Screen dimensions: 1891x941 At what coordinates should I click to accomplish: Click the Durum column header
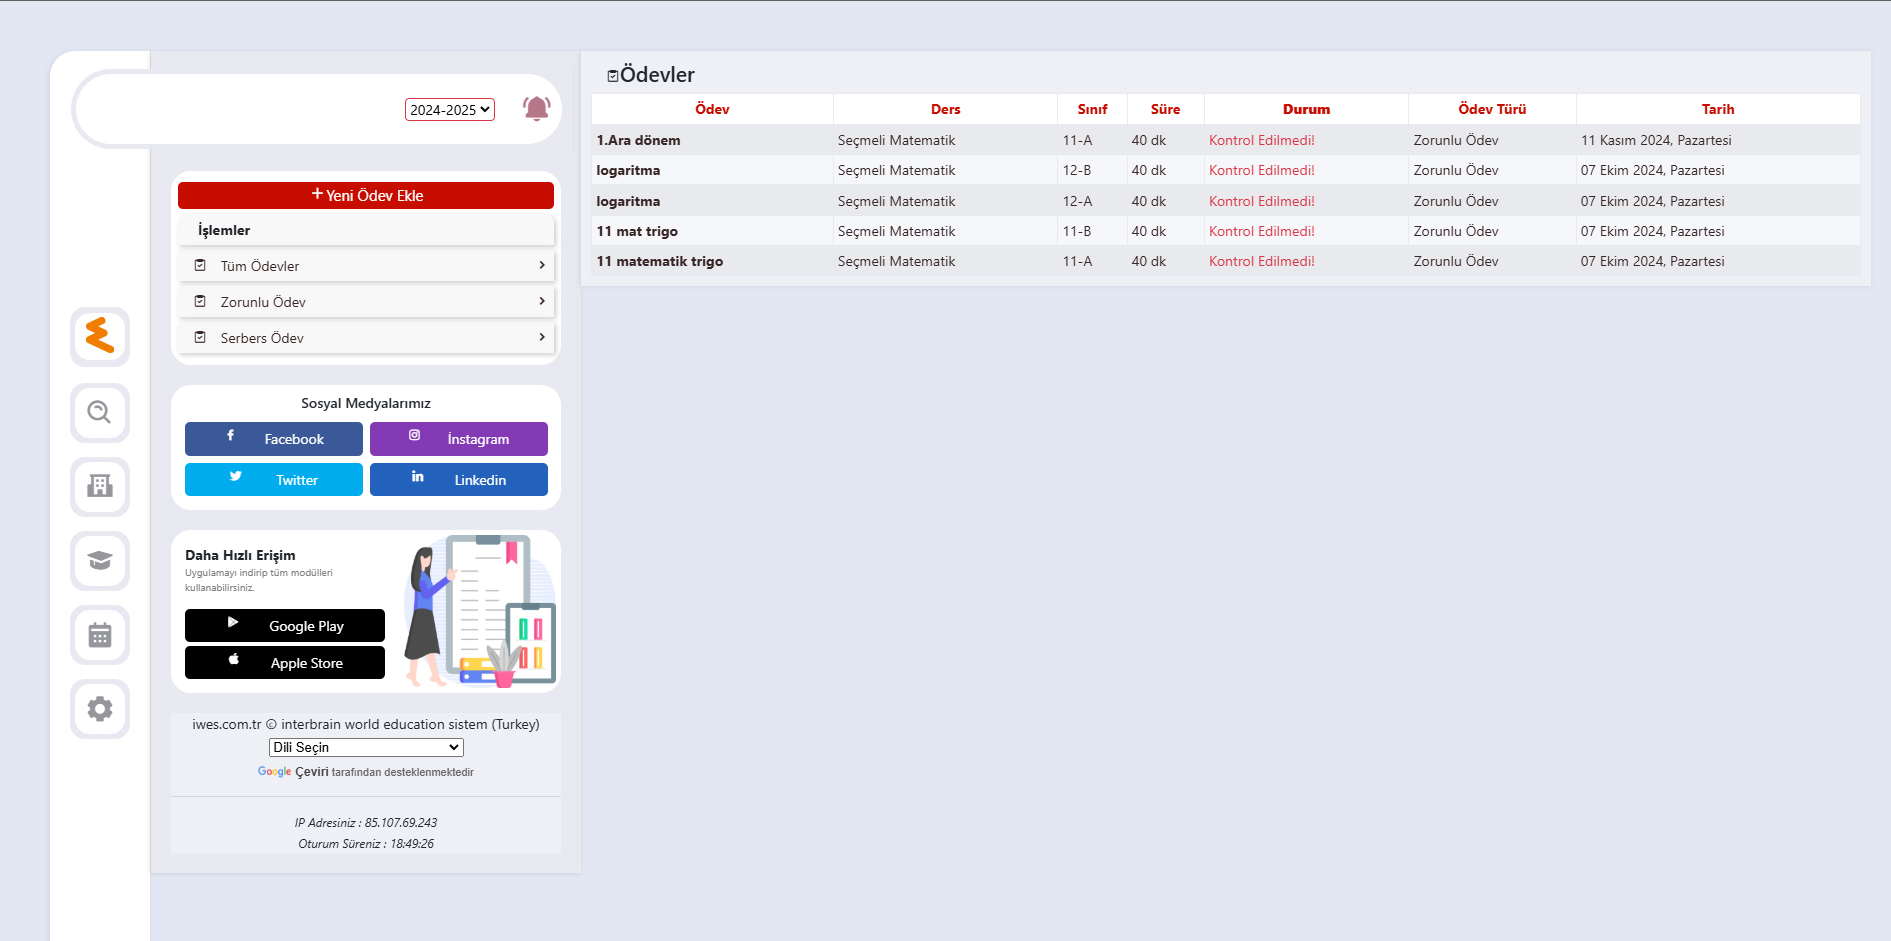1306,109
